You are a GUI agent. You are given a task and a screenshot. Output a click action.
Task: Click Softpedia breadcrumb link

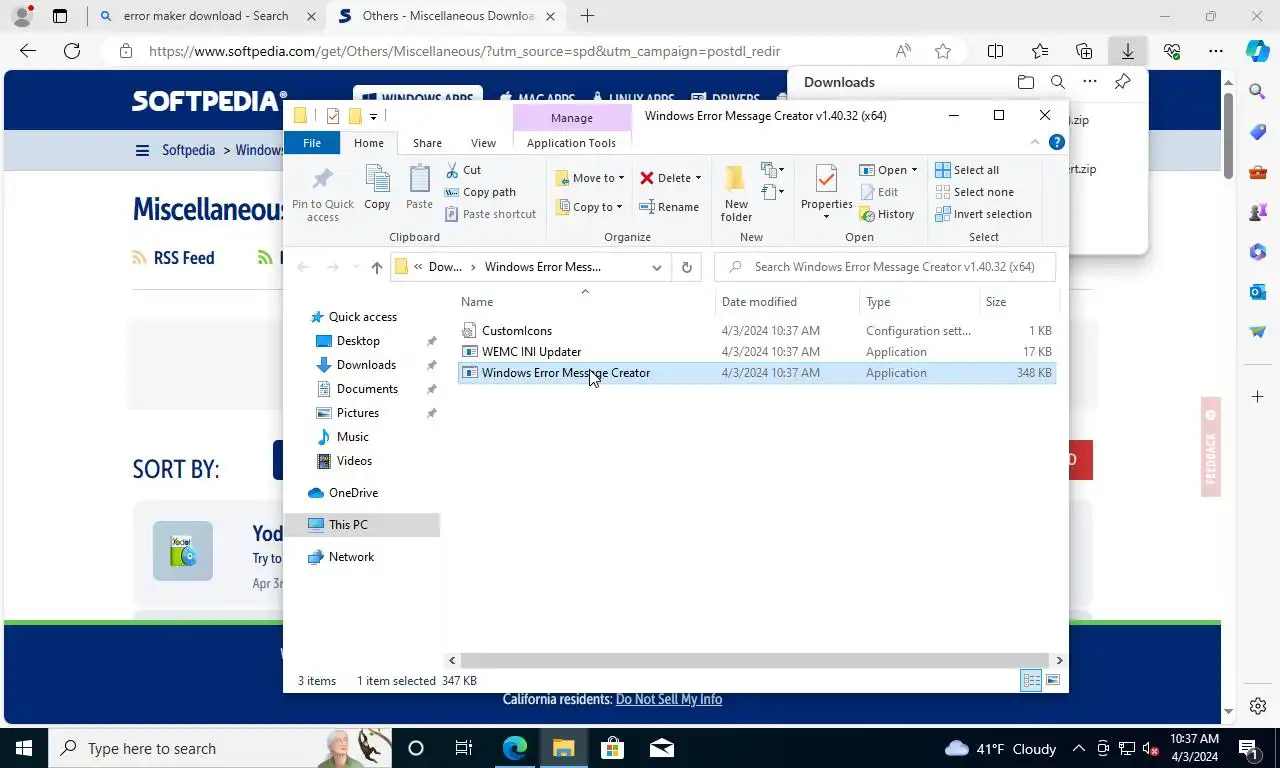[x=189, y=150]
